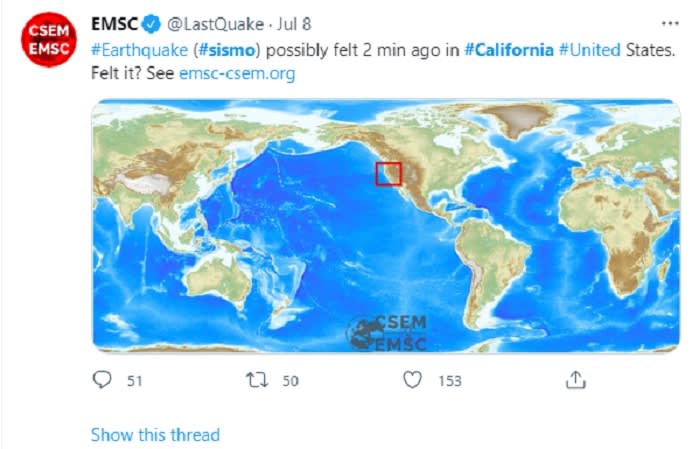Click the red square marker over California
This screenshot has height=449, width=700.
click(x=388, y=173)
